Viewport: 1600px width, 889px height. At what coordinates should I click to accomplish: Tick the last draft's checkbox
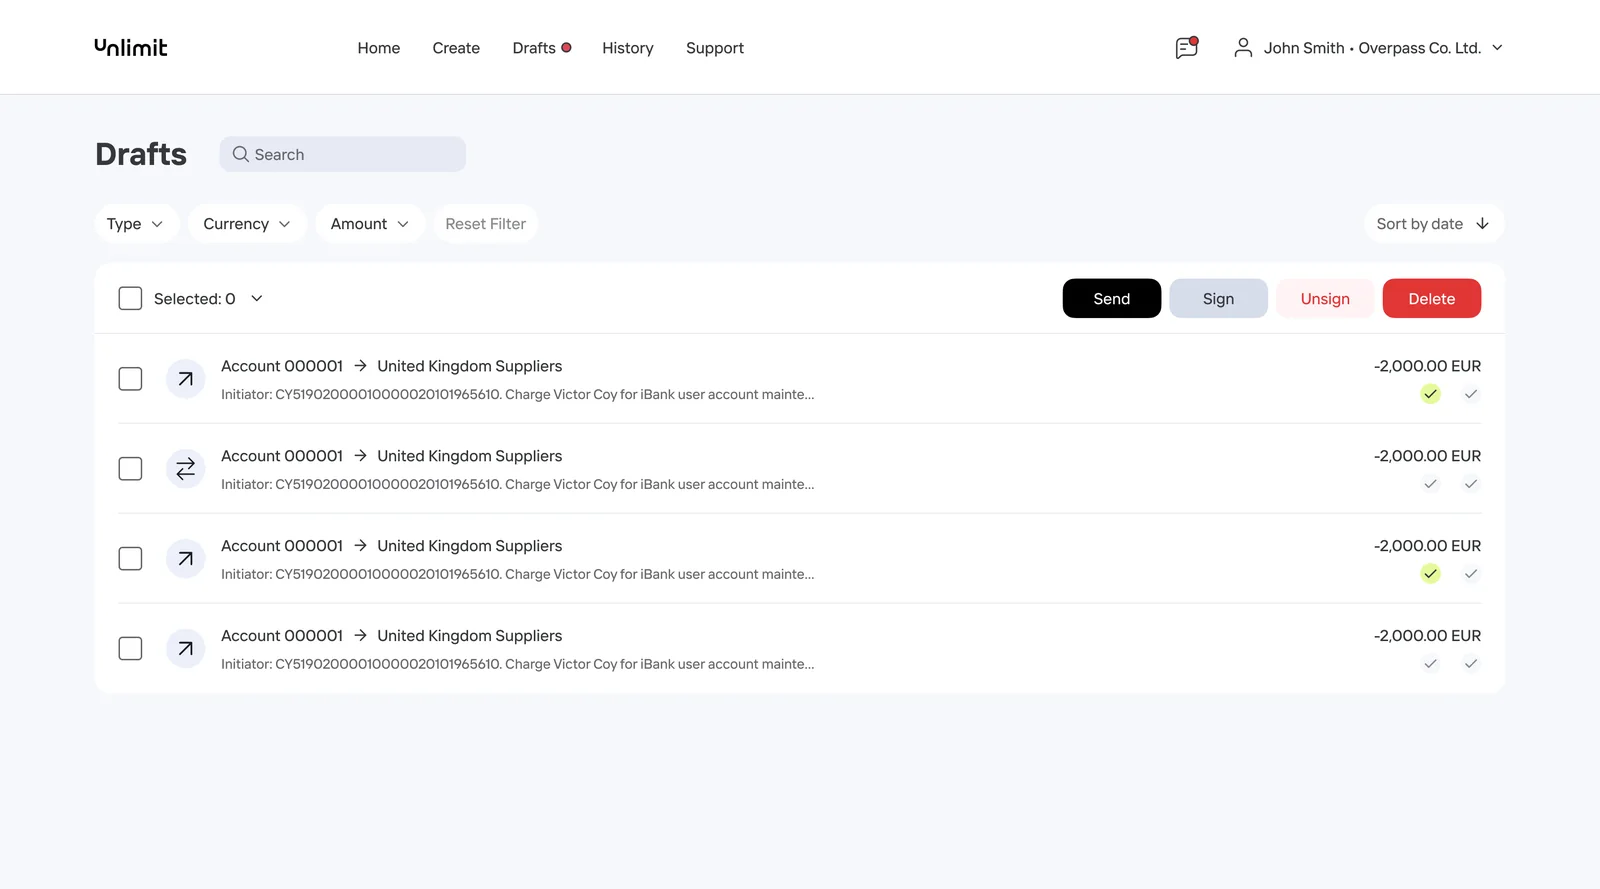click(130, 649)
